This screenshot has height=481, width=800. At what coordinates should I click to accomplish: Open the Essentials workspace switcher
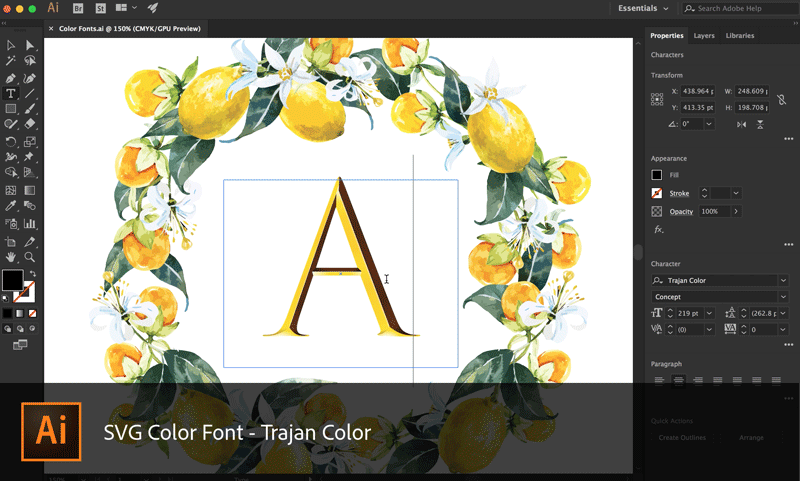pos(643,8)
